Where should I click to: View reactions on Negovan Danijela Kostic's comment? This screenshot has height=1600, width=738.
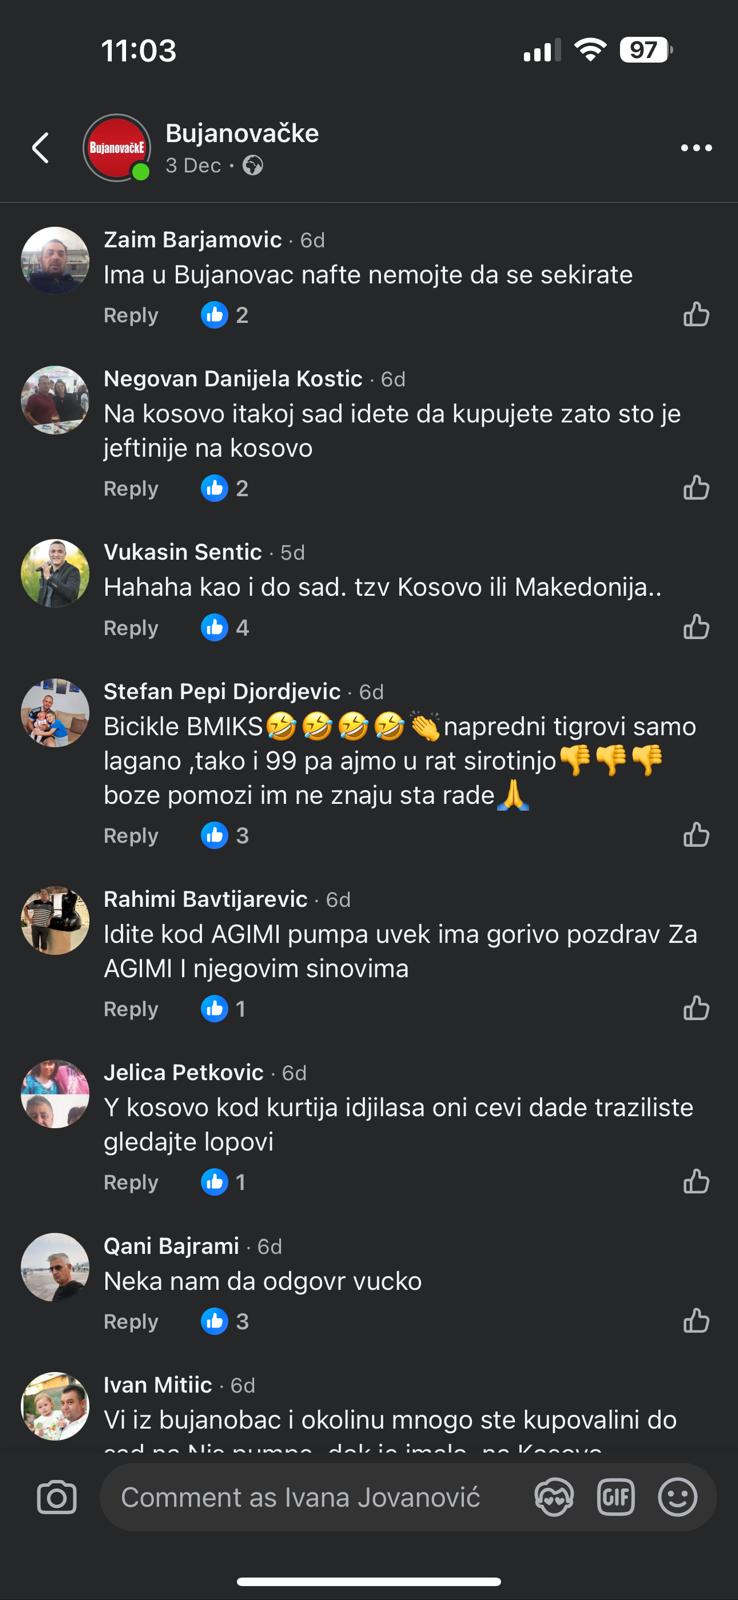point(225,488)
